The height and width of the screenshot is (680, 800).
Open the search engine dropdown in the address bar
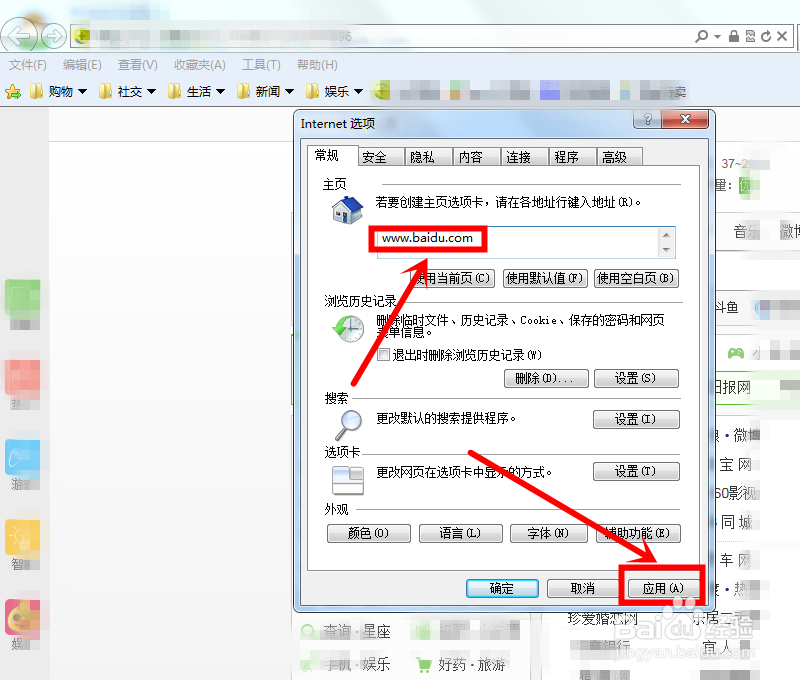(x=717, y=35)
